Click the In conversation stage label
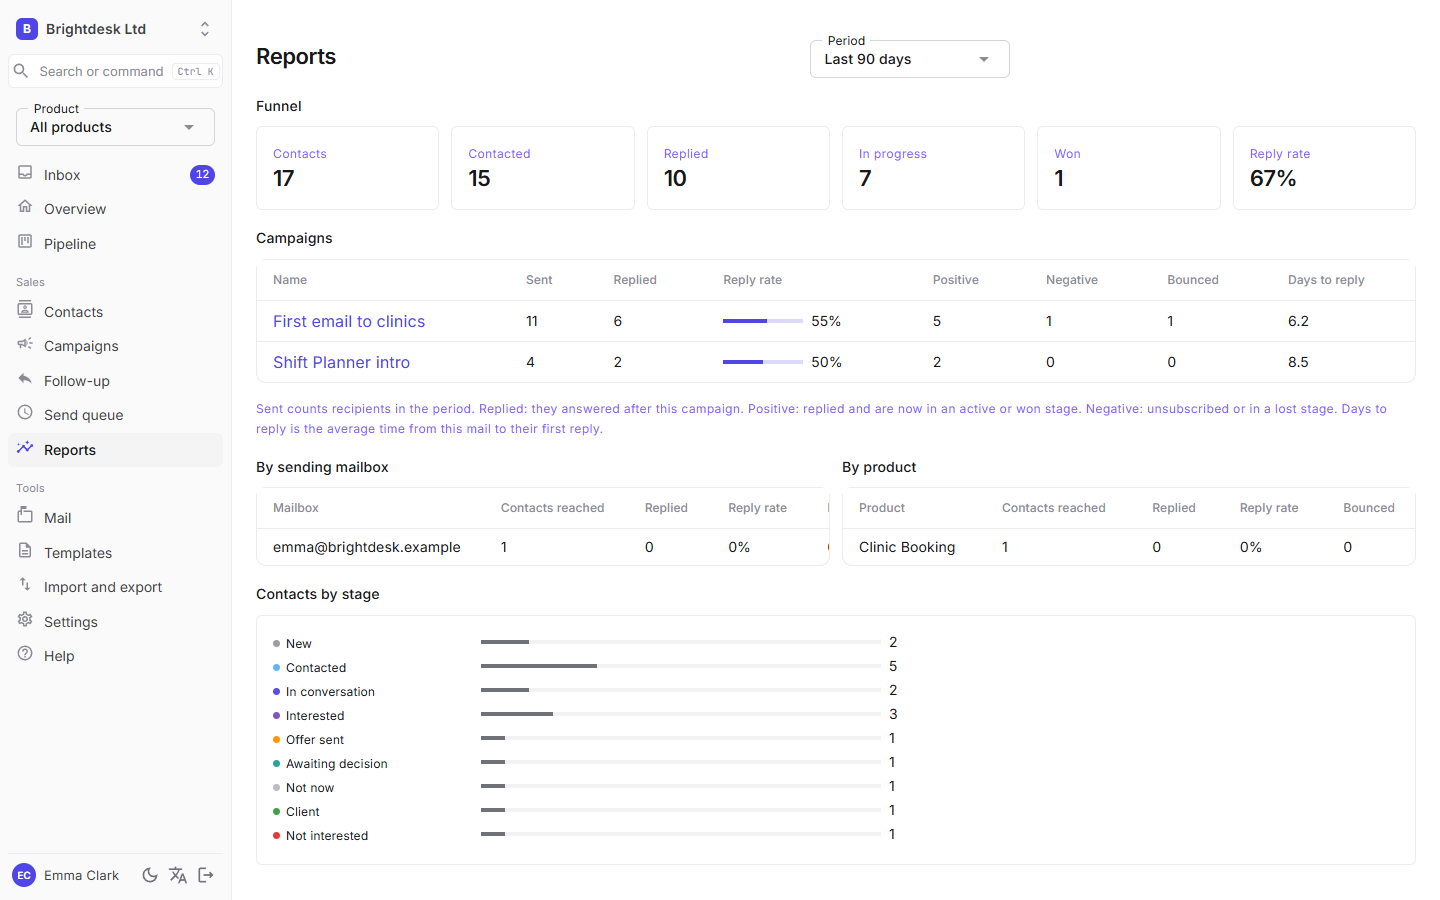The image size is (1440, 900). [x=330, y=692]
